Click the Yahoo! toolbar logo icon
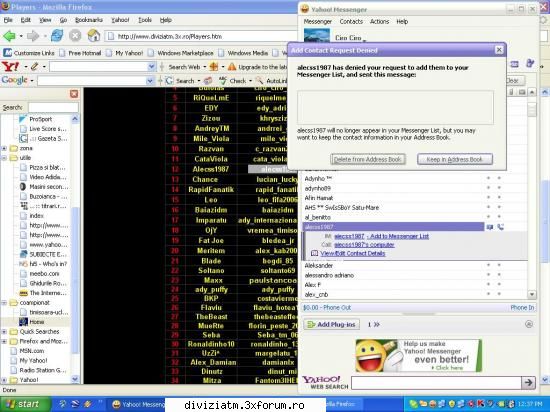This screenshot has height=412, width=550. (x=10, y=66)
